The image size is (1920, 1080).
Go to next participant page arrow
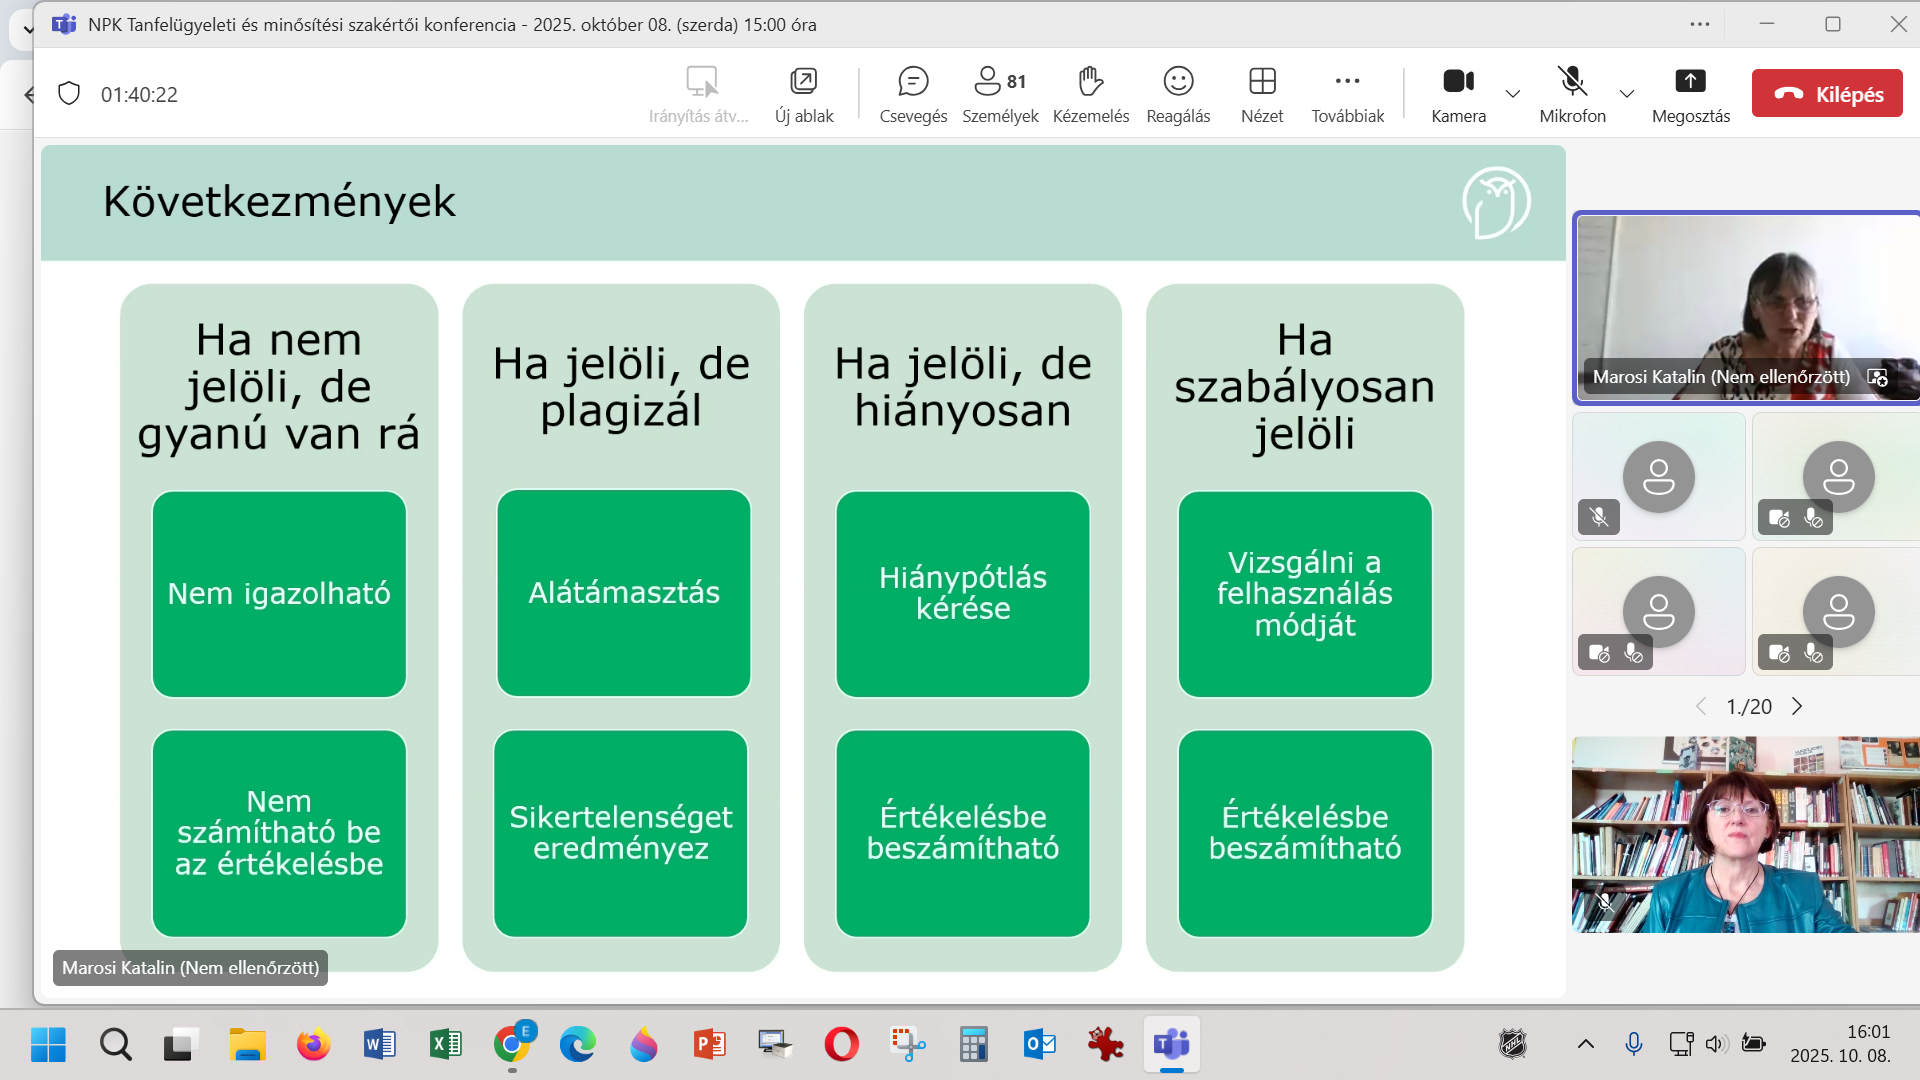tap(1797, 706)
